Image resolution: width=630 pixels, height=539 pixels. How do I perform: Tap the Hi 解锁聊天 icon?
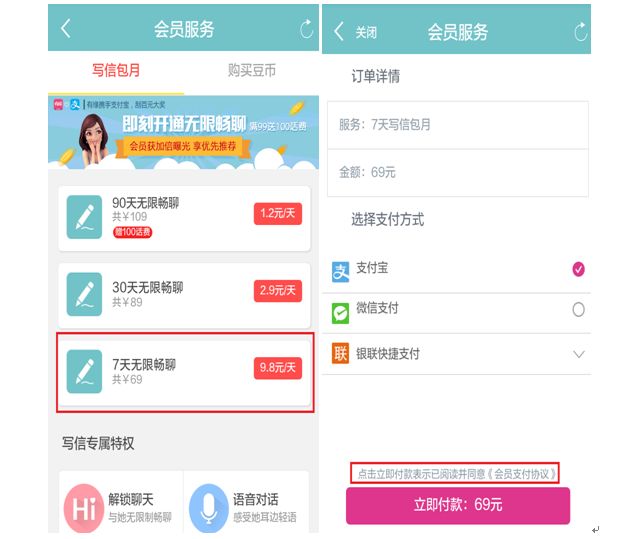click(x=84, y=508)
